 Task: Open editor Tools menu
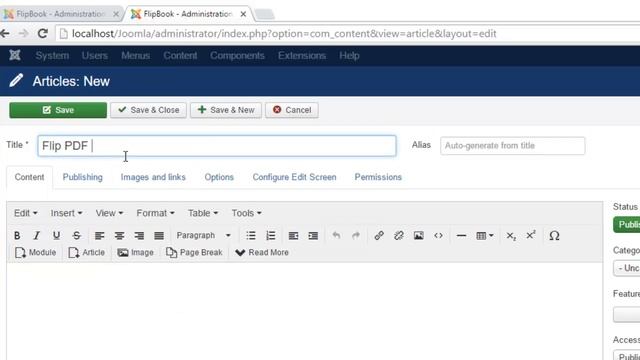246,213
